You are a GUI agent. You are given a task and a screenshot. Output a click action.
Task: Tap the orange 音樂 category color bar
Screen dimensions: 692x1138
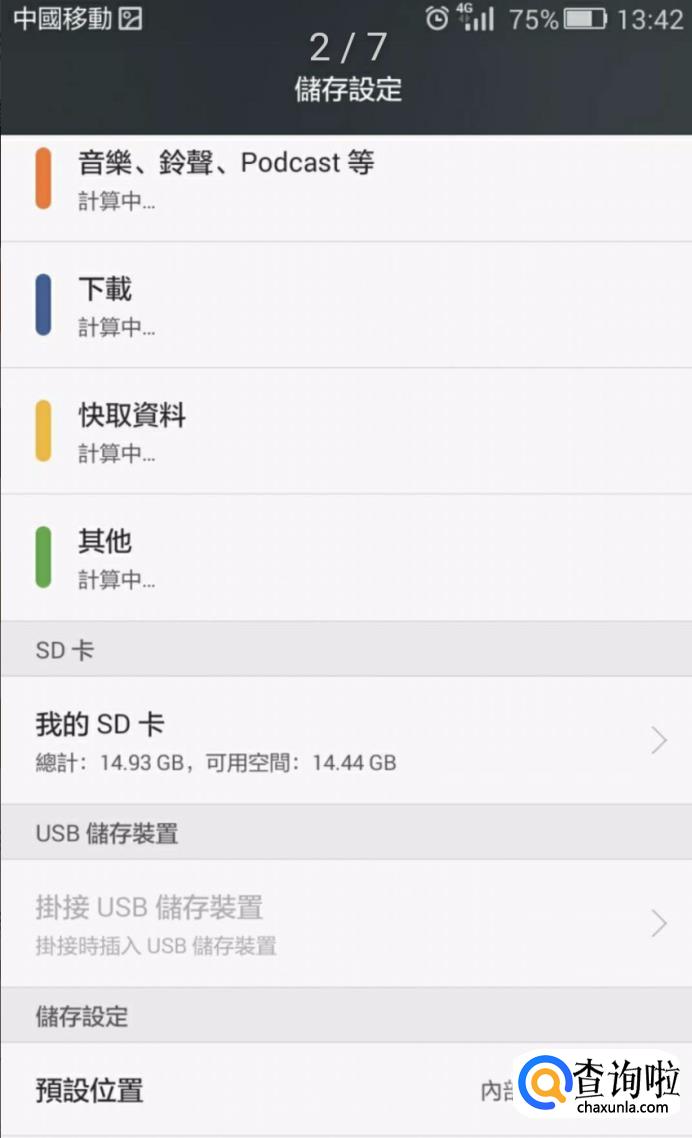tap(43, 178)
